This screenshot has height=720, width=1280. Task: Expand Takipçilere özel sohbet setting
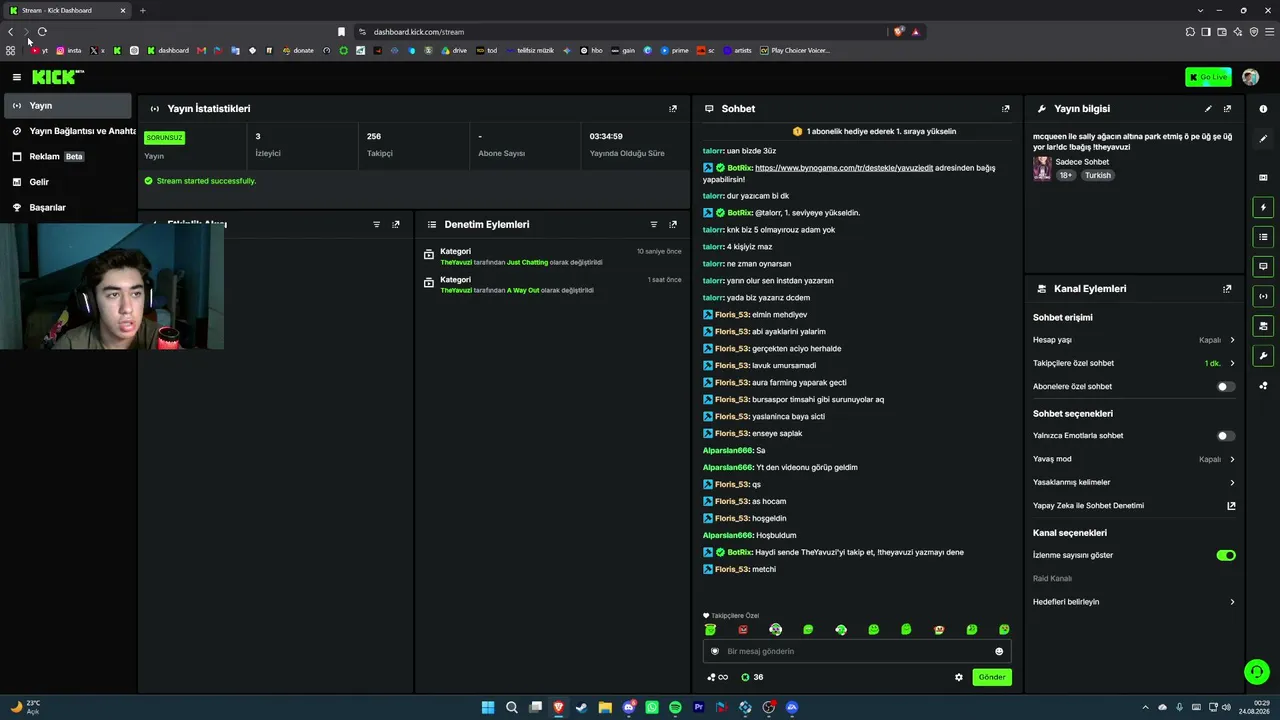click(x=1134, y=363)
